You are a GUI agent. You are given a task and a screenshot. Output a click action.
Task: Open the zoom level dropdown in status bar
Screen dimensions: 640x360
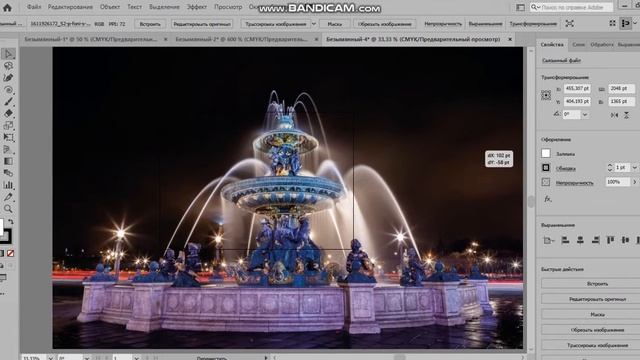pyautogui.click(x=51, y=358)
